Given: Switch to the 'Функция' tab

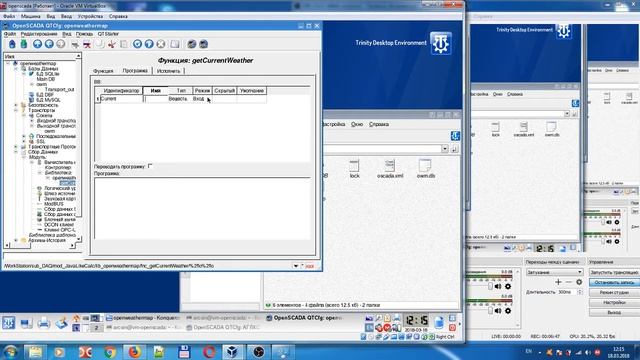Looking at the screenshot, I should tap(103, 71).
